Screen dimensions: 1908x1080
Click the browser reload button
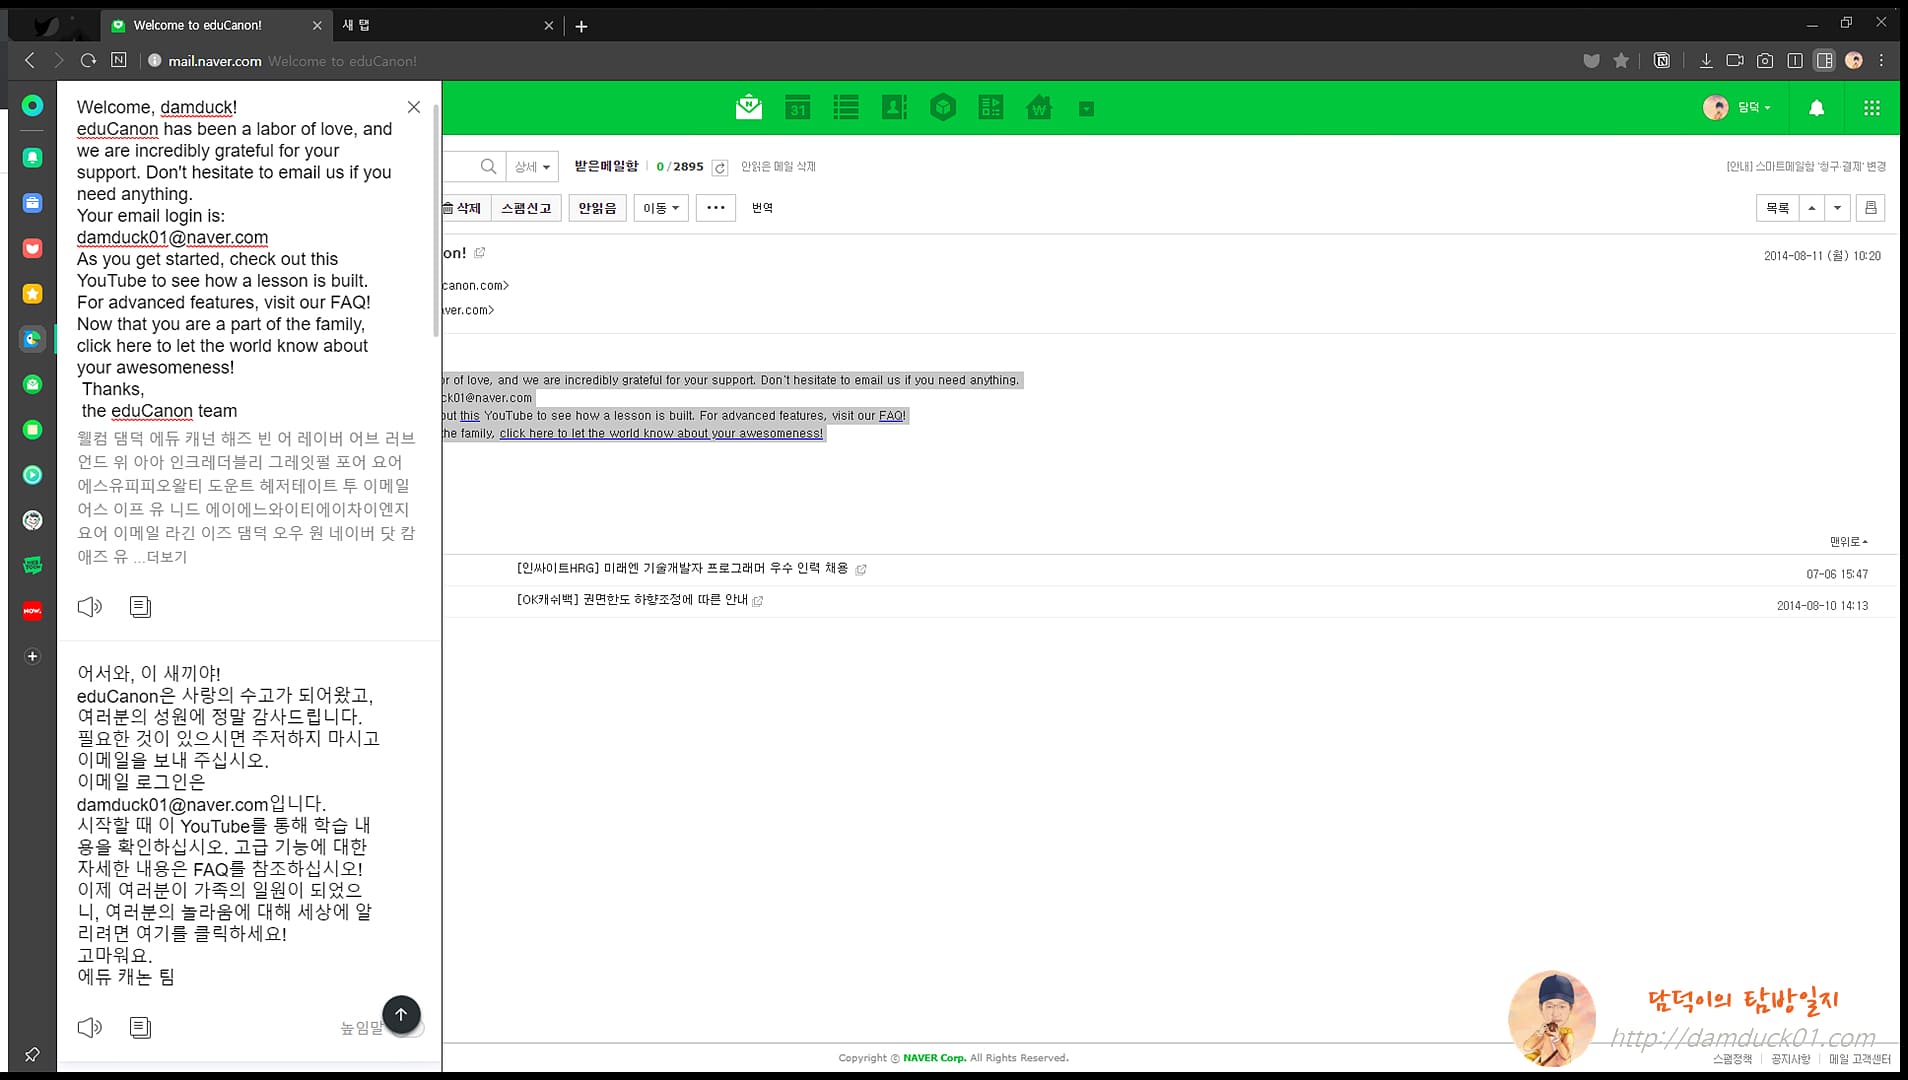pos(88,60)
